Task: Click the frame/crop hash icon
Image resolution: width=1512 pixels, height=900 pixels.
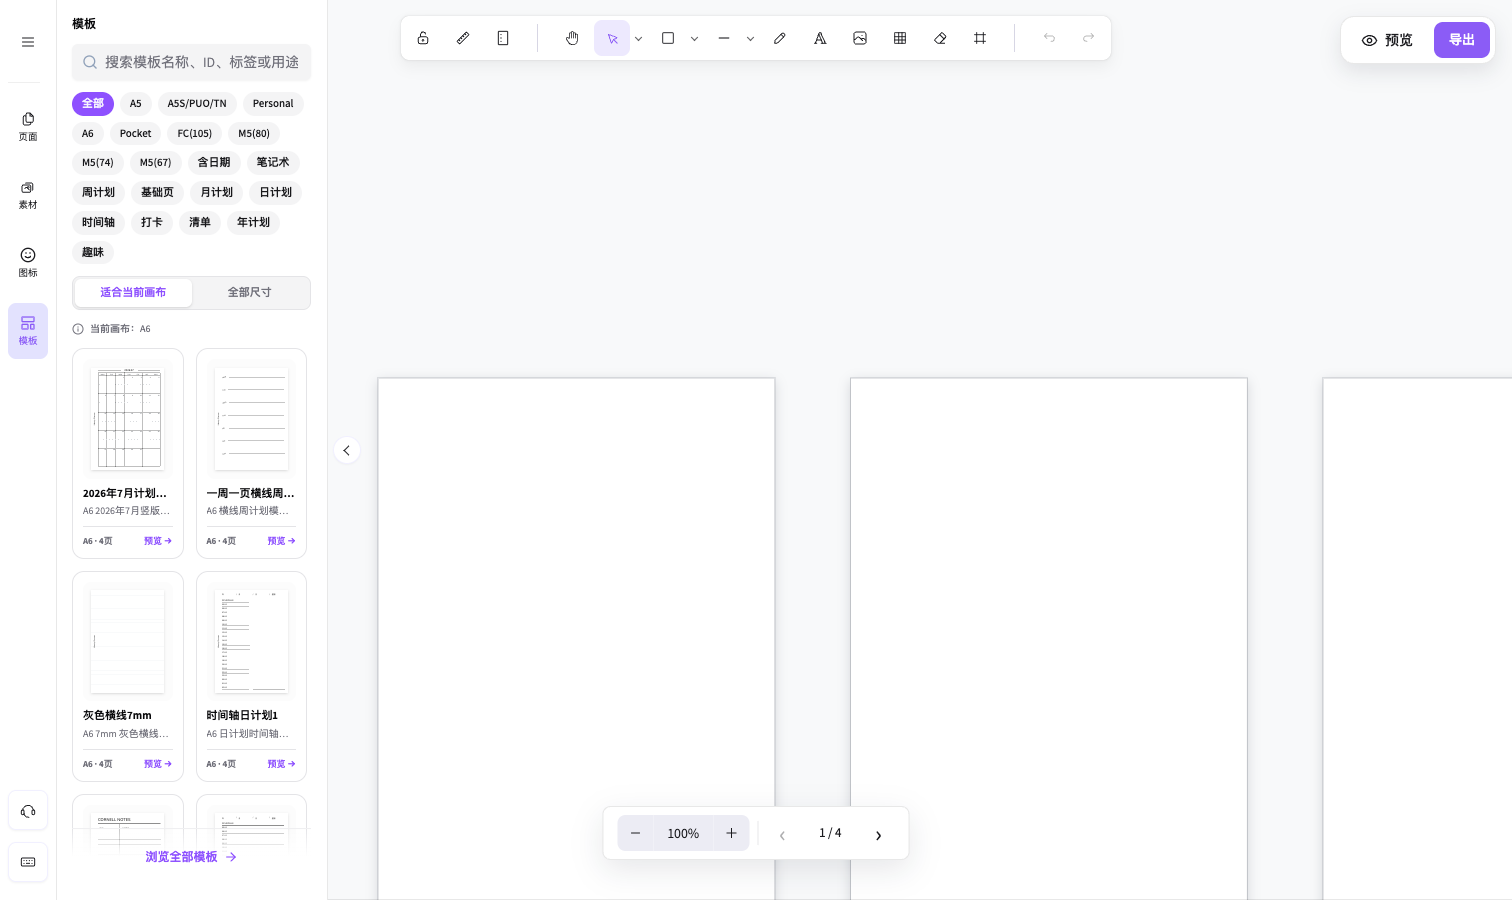Action: point(980,38)
